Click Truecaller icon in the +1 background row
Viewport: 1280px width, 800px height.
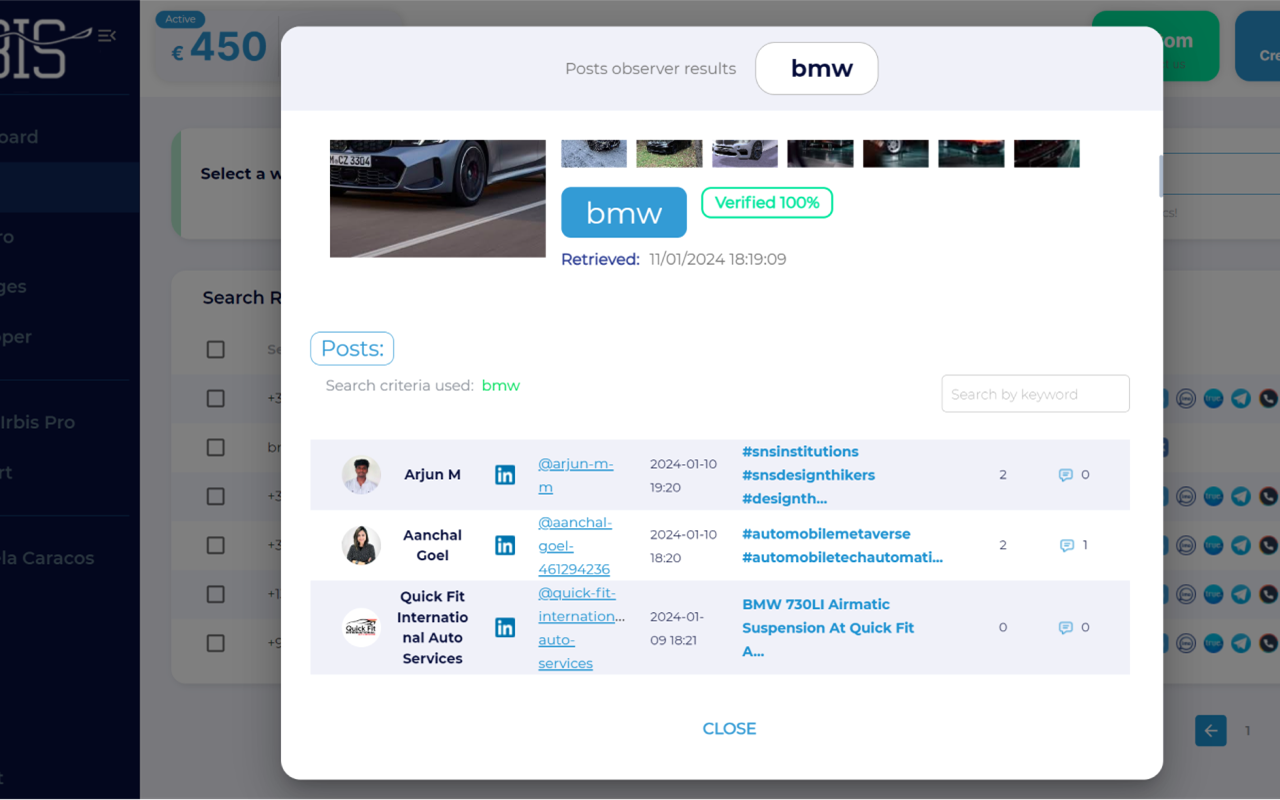point(1213,594)
